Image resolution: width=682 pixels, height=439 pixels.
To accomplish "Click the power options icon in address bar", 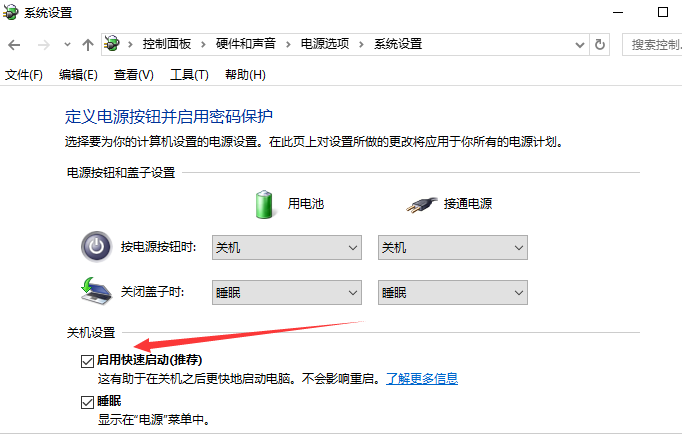I will point(112,44).
